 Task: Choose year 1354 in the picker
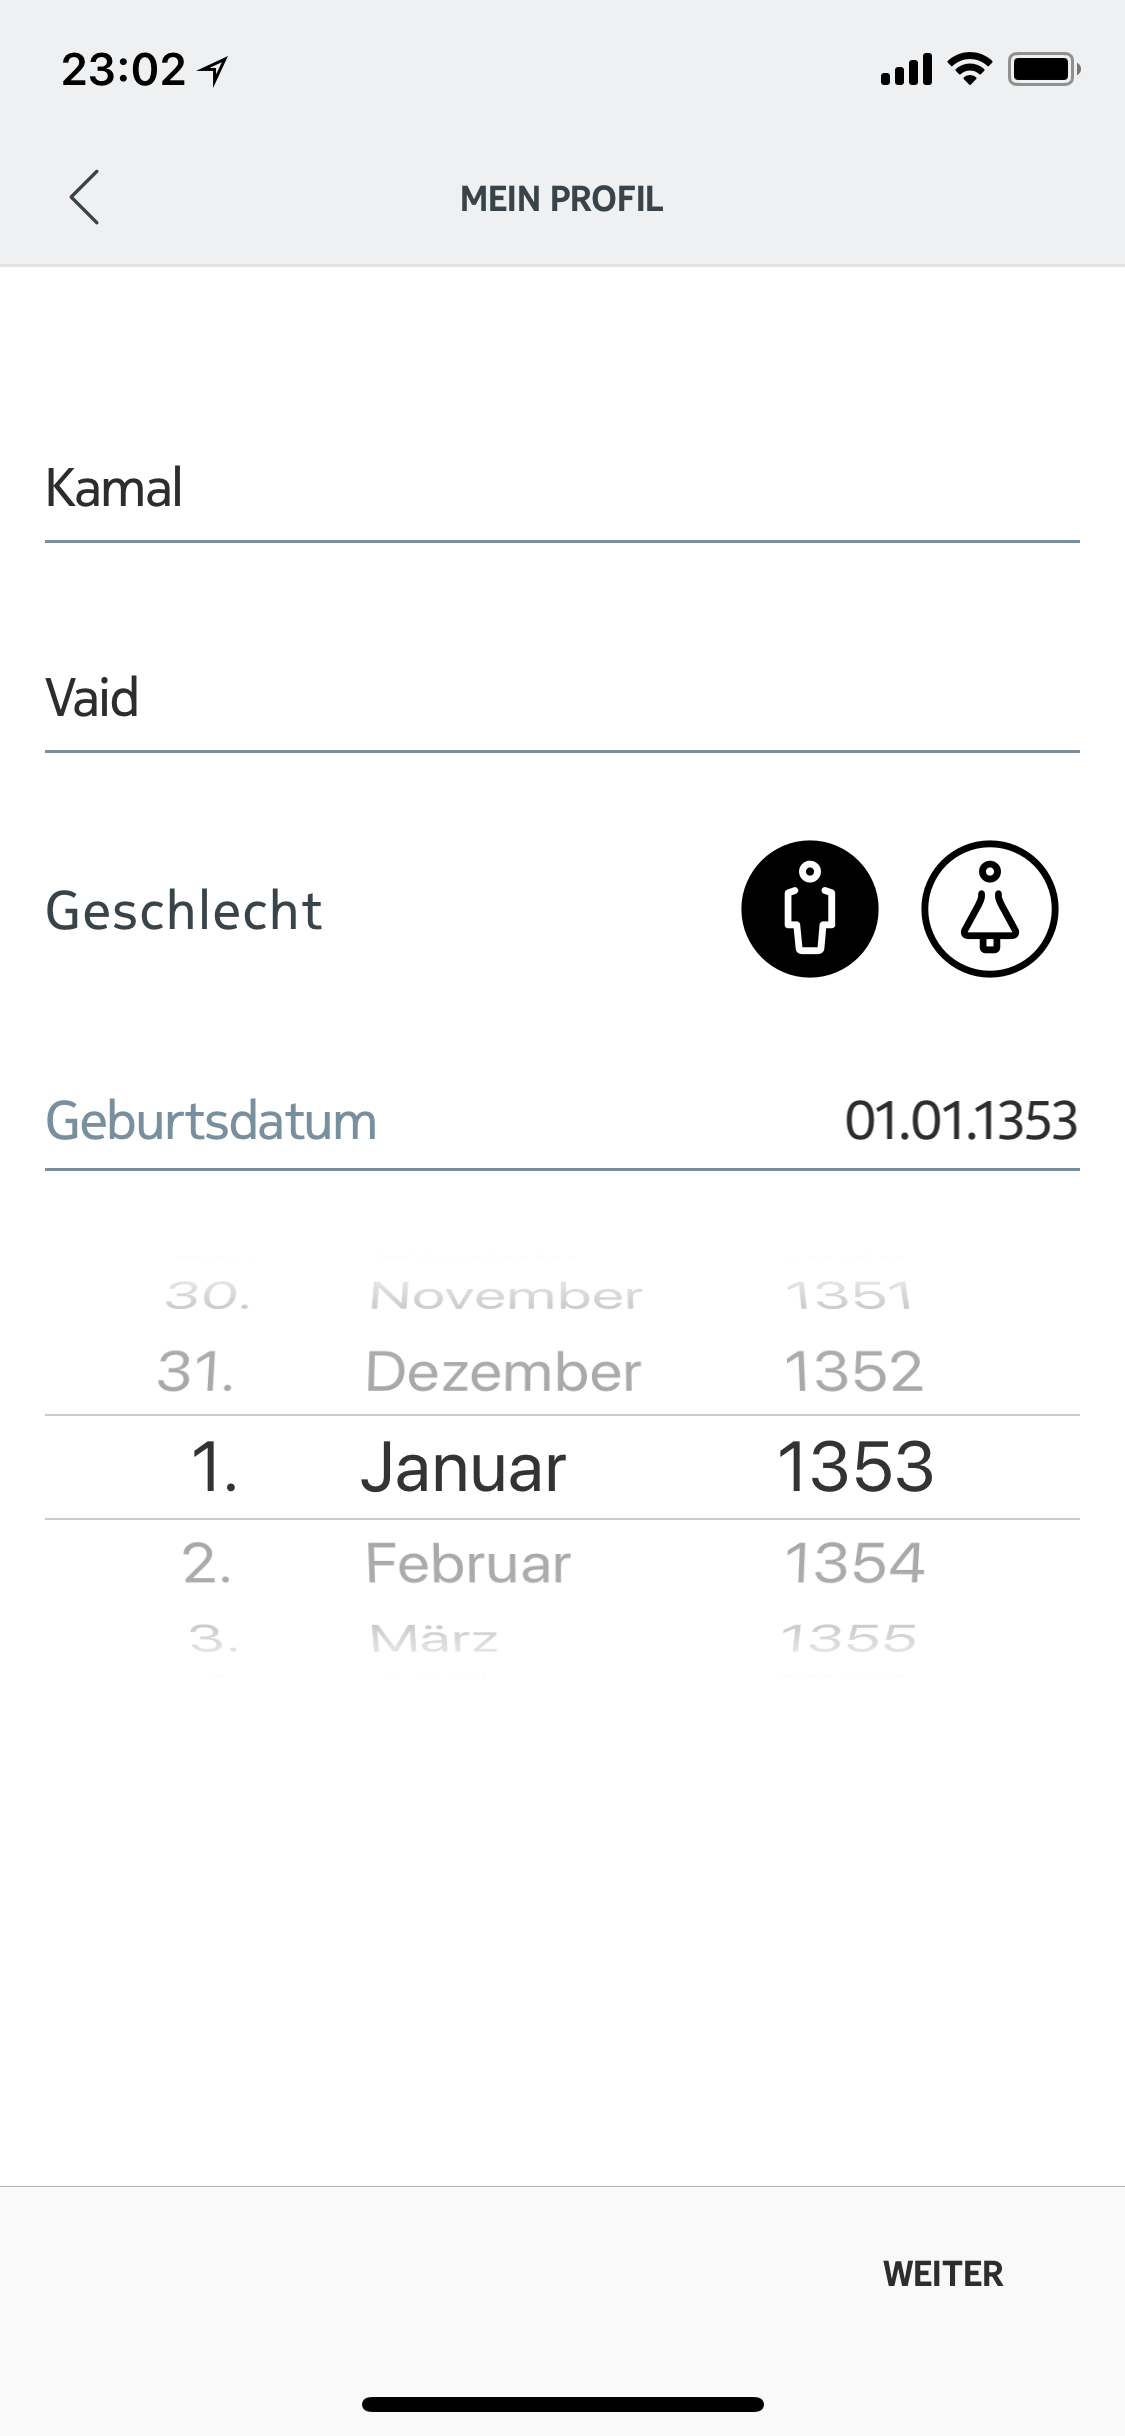click(854, 1563)
